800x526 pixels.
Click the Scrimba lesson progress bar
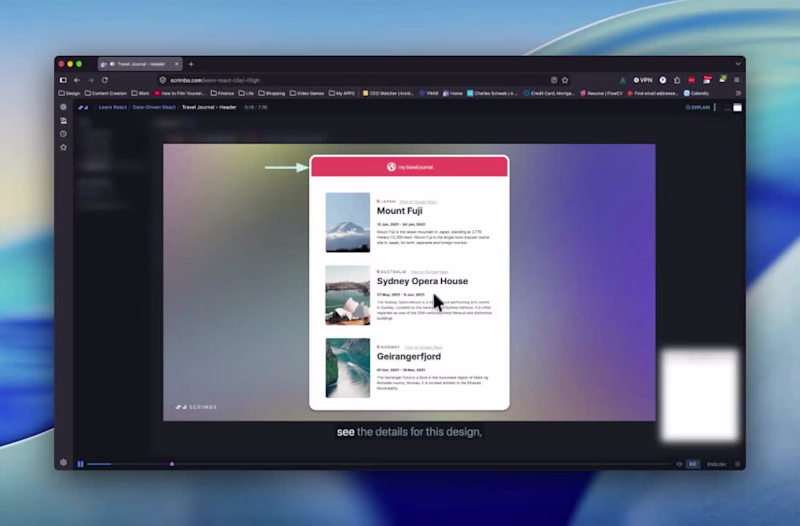point(379,464)
